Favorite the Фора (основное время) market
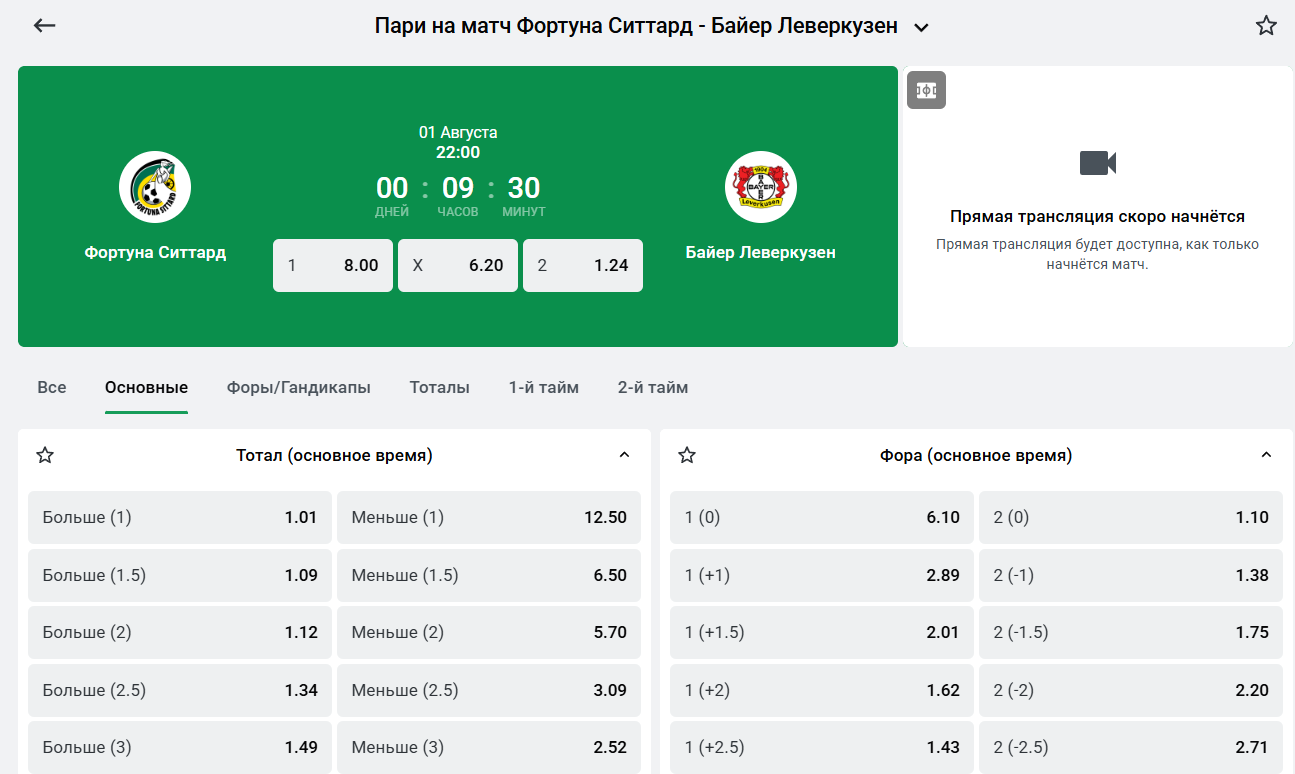This screenshot has height=774, width=1295. point(687,456)
